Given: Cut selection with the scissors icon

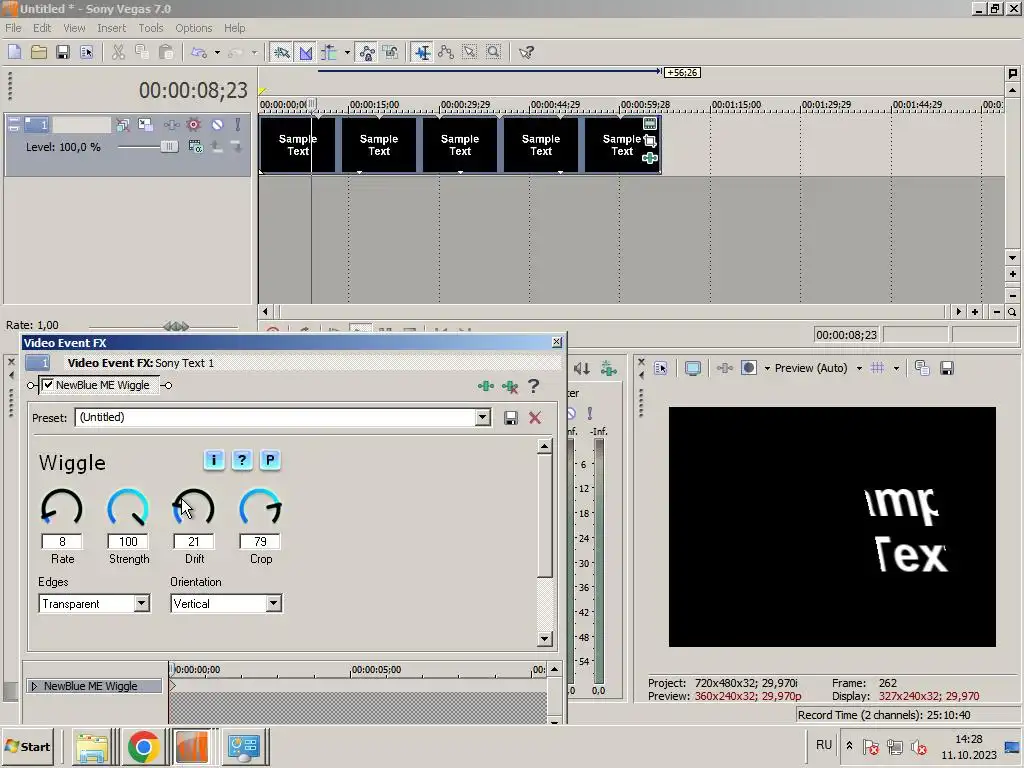Looking at the screenshot, I should tap(118, 52).
